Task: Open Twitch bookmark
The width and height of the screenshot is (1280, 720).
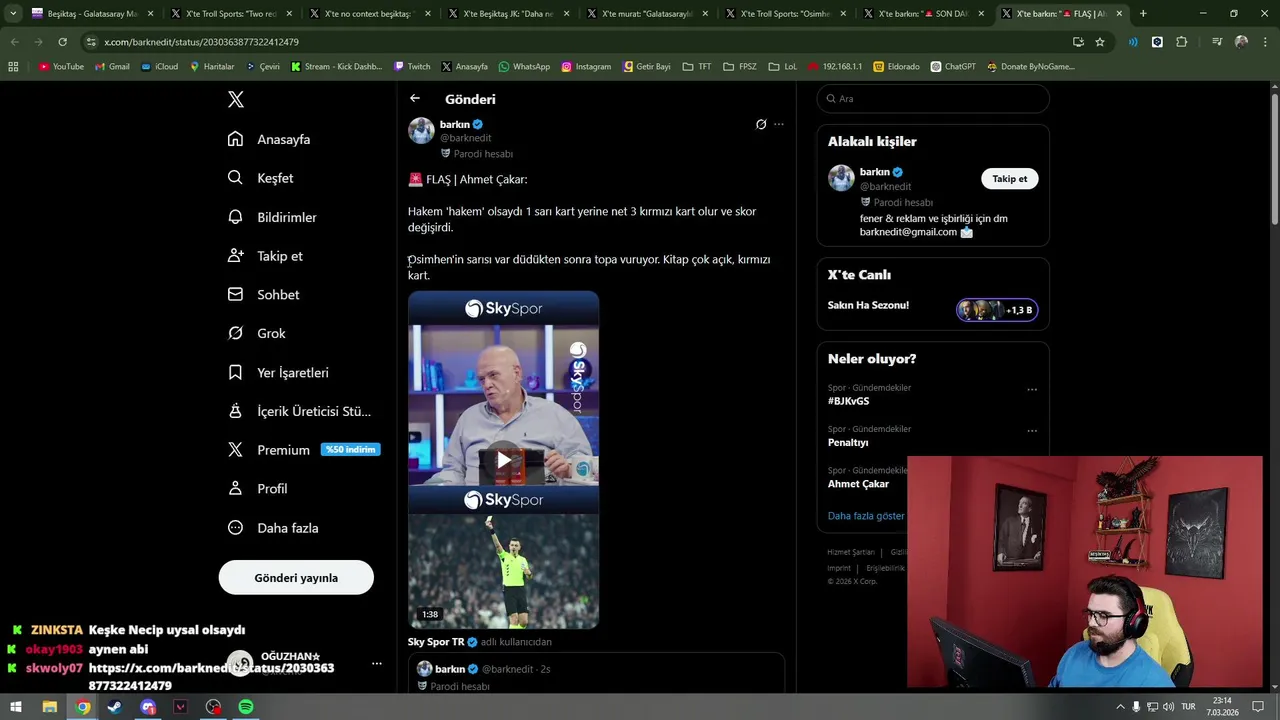Action: point(412,67)
